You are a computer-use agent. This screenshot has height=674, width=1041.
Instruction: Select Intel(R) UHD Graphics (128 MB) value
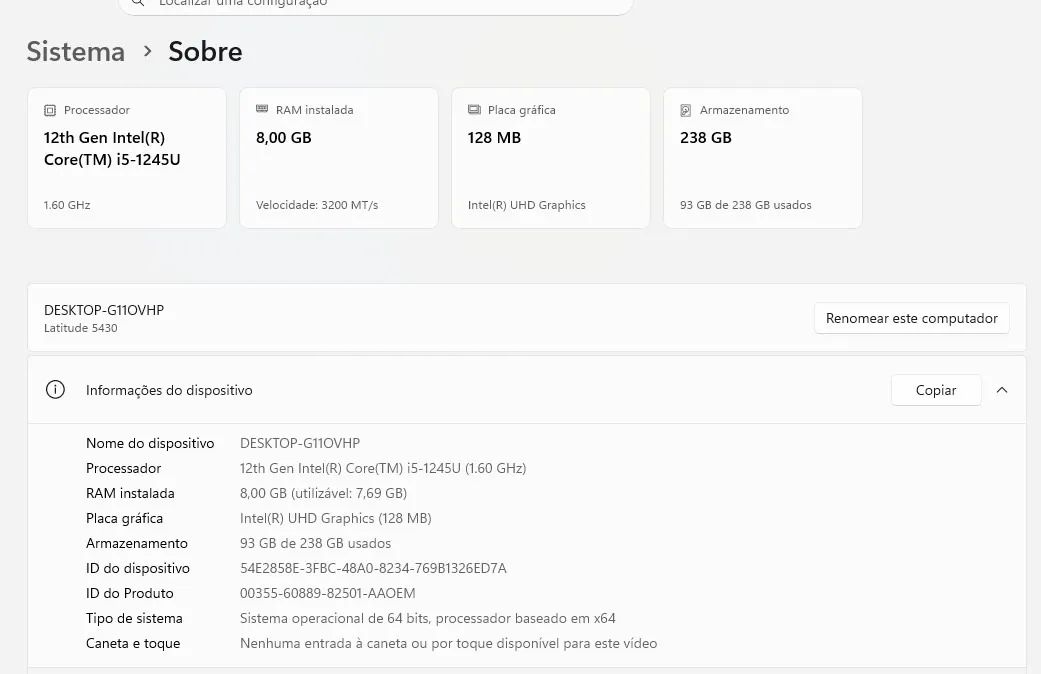(x=335, y=519)
